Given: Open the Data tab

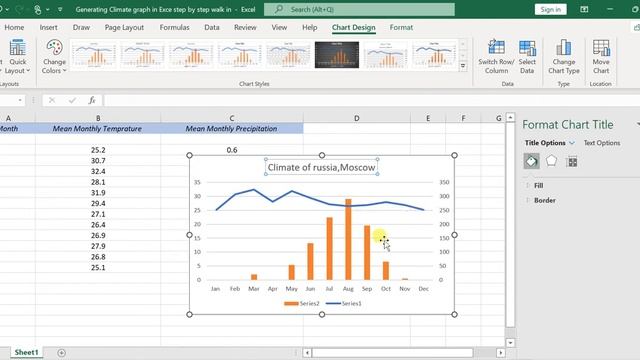Looking at the screenshot, I should coord(212,27).
